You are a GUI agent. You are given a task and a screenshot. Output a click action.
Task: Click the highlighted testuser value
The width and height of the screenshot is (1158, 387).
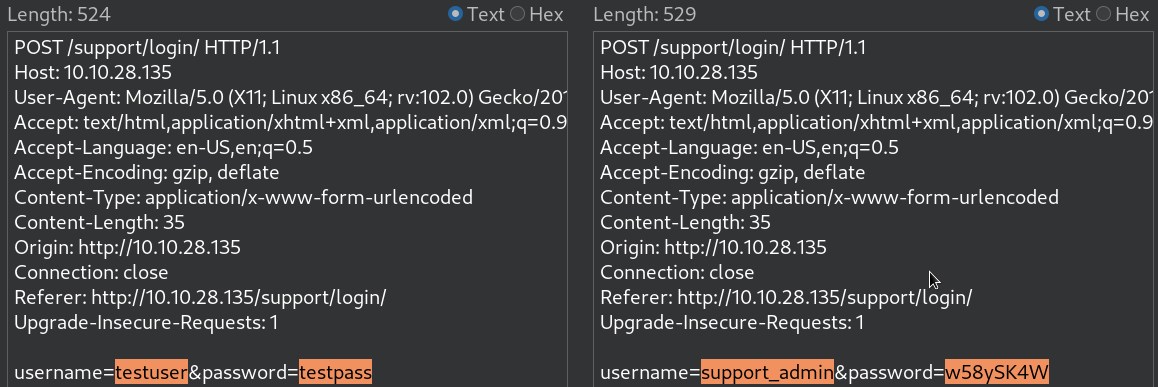(x=151, y=373)
